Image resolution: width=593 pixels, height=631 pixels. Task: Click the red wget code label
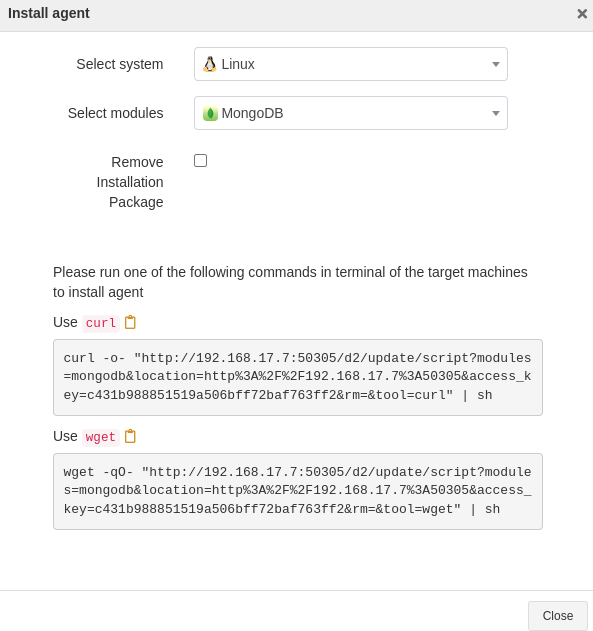[101, 437]
